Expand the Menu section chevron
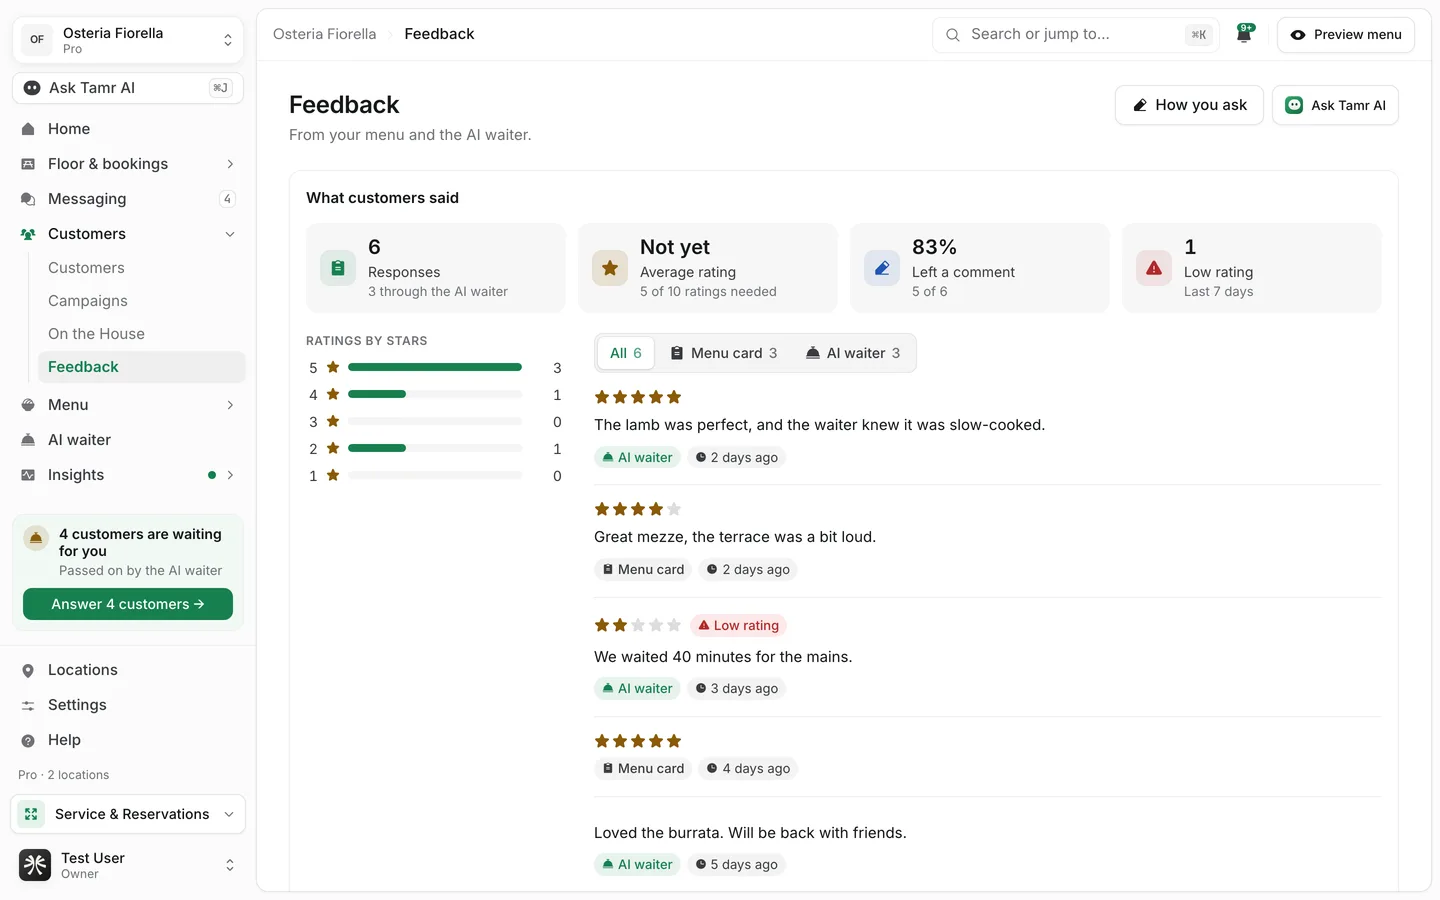This screenshot has width=1440, height=900. click(230, 405)
